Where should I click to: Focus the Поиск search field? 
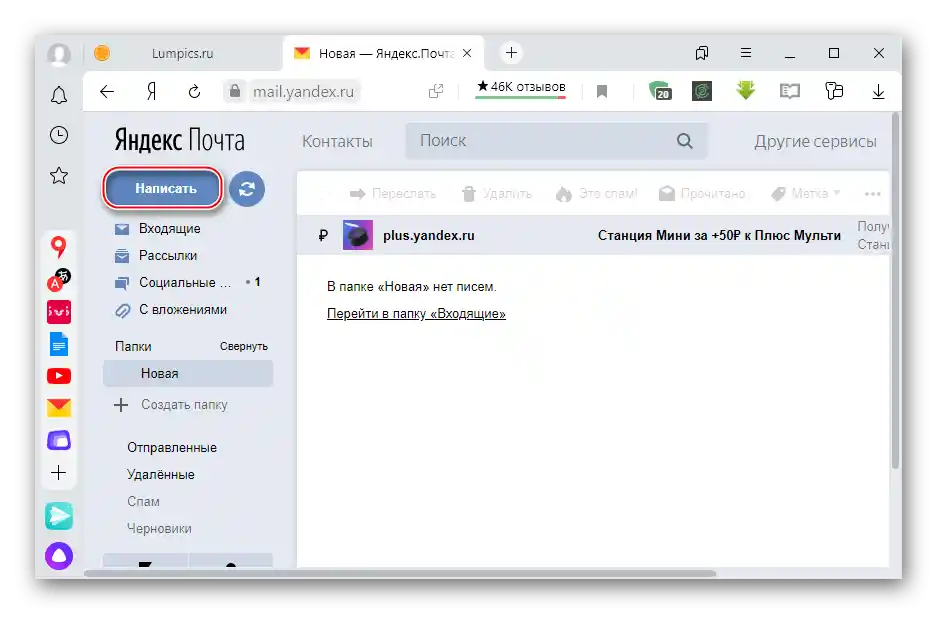click(556, 141)
